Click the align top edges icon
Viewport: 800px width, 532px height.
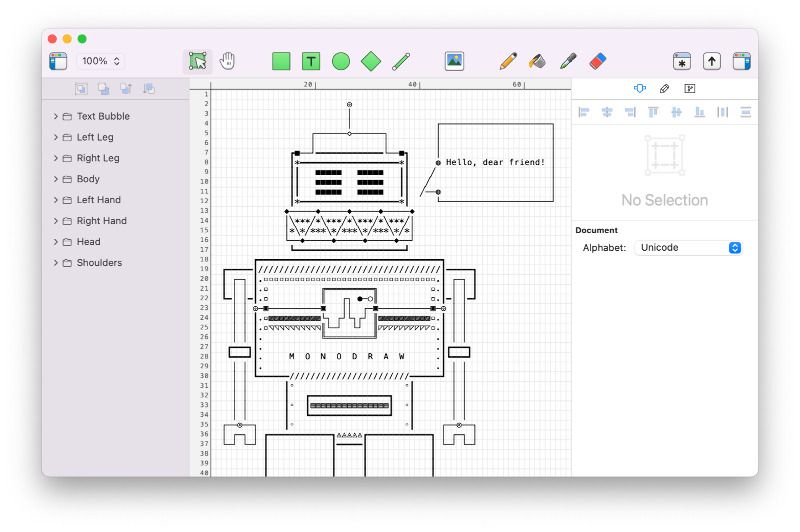[653, 112]
